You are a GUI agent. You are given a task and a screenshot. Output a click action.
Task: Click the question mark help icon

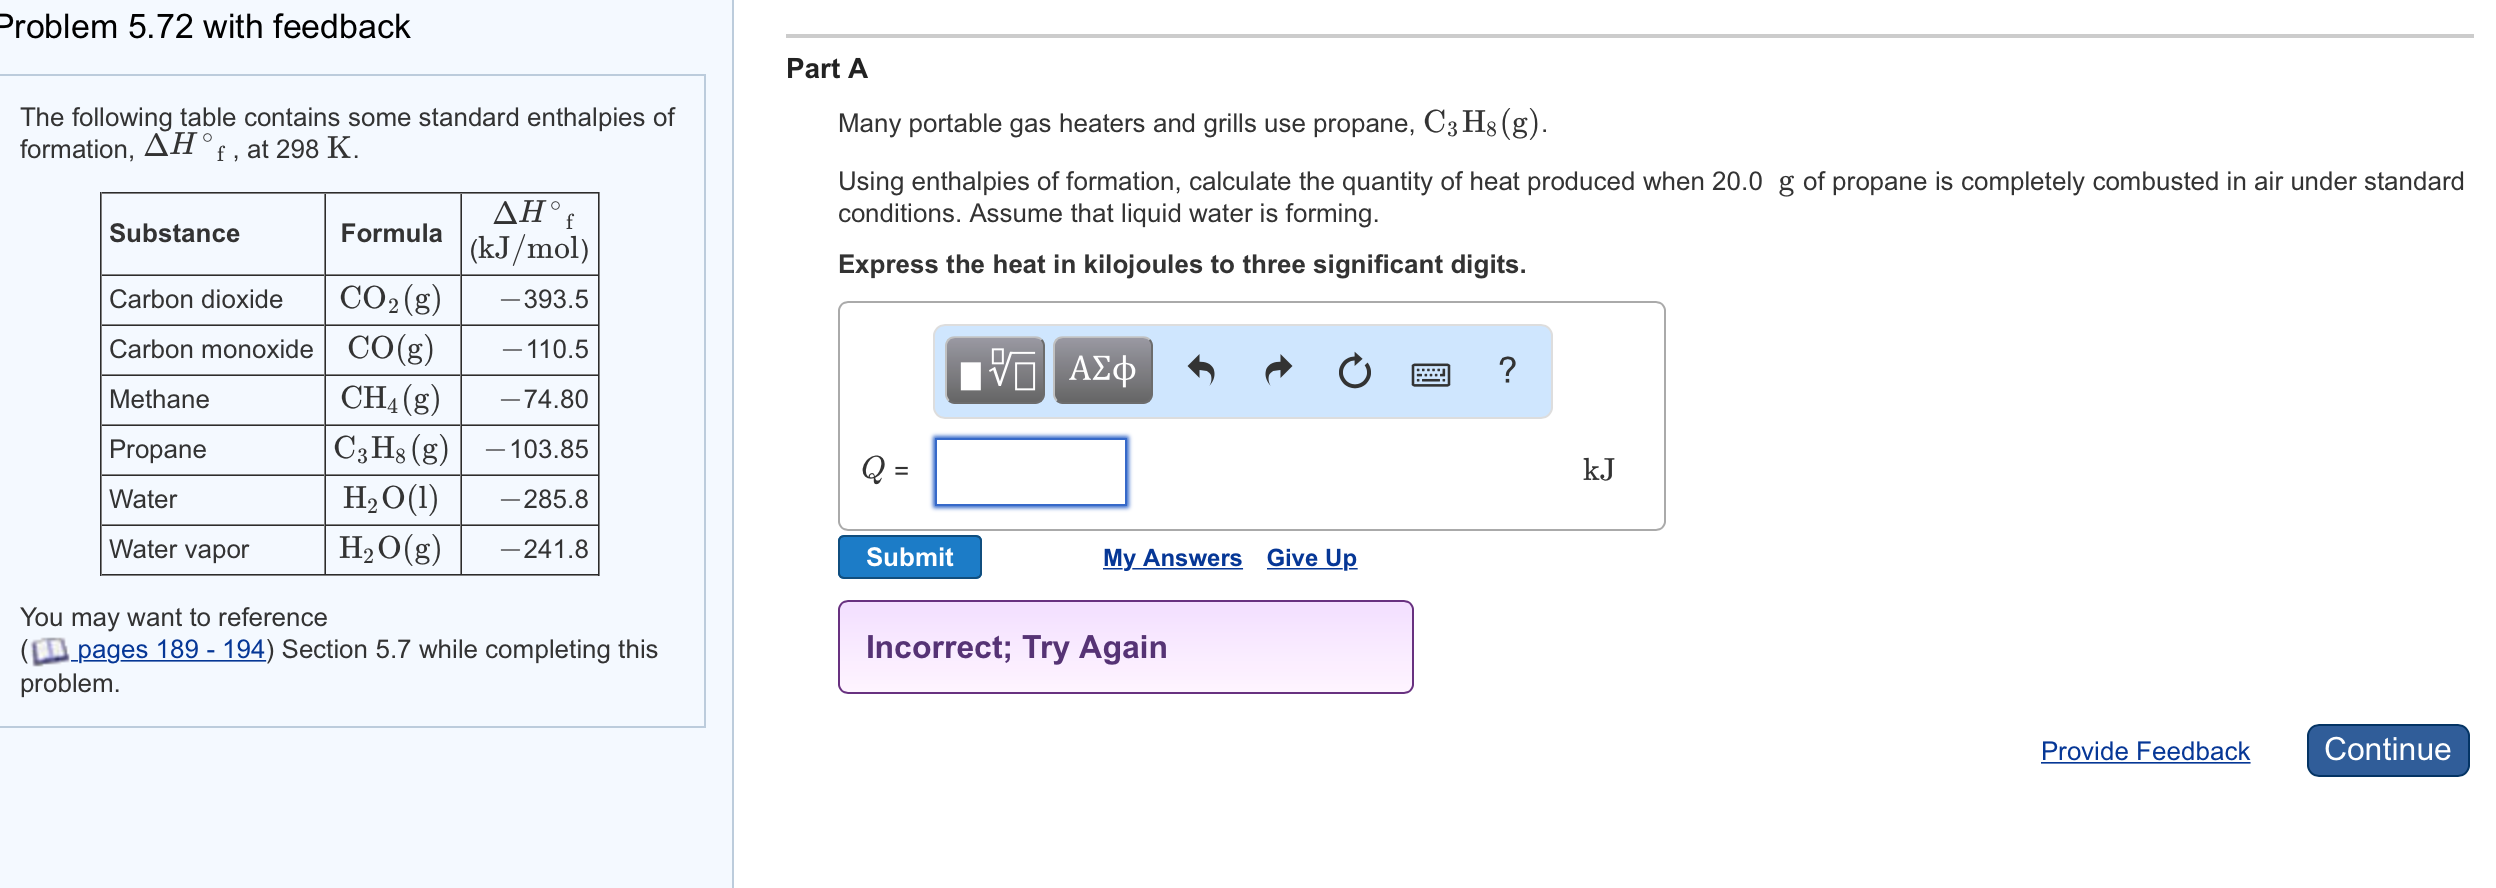point(1506,370)
